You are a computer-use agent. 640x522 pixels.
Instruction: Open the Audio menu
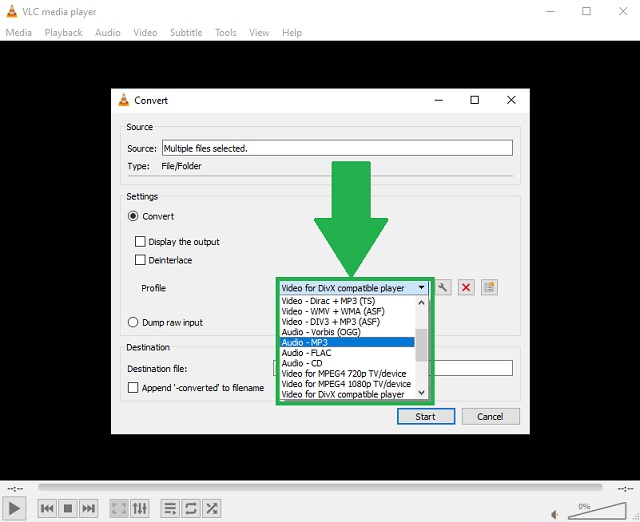(x=108, y=33)
